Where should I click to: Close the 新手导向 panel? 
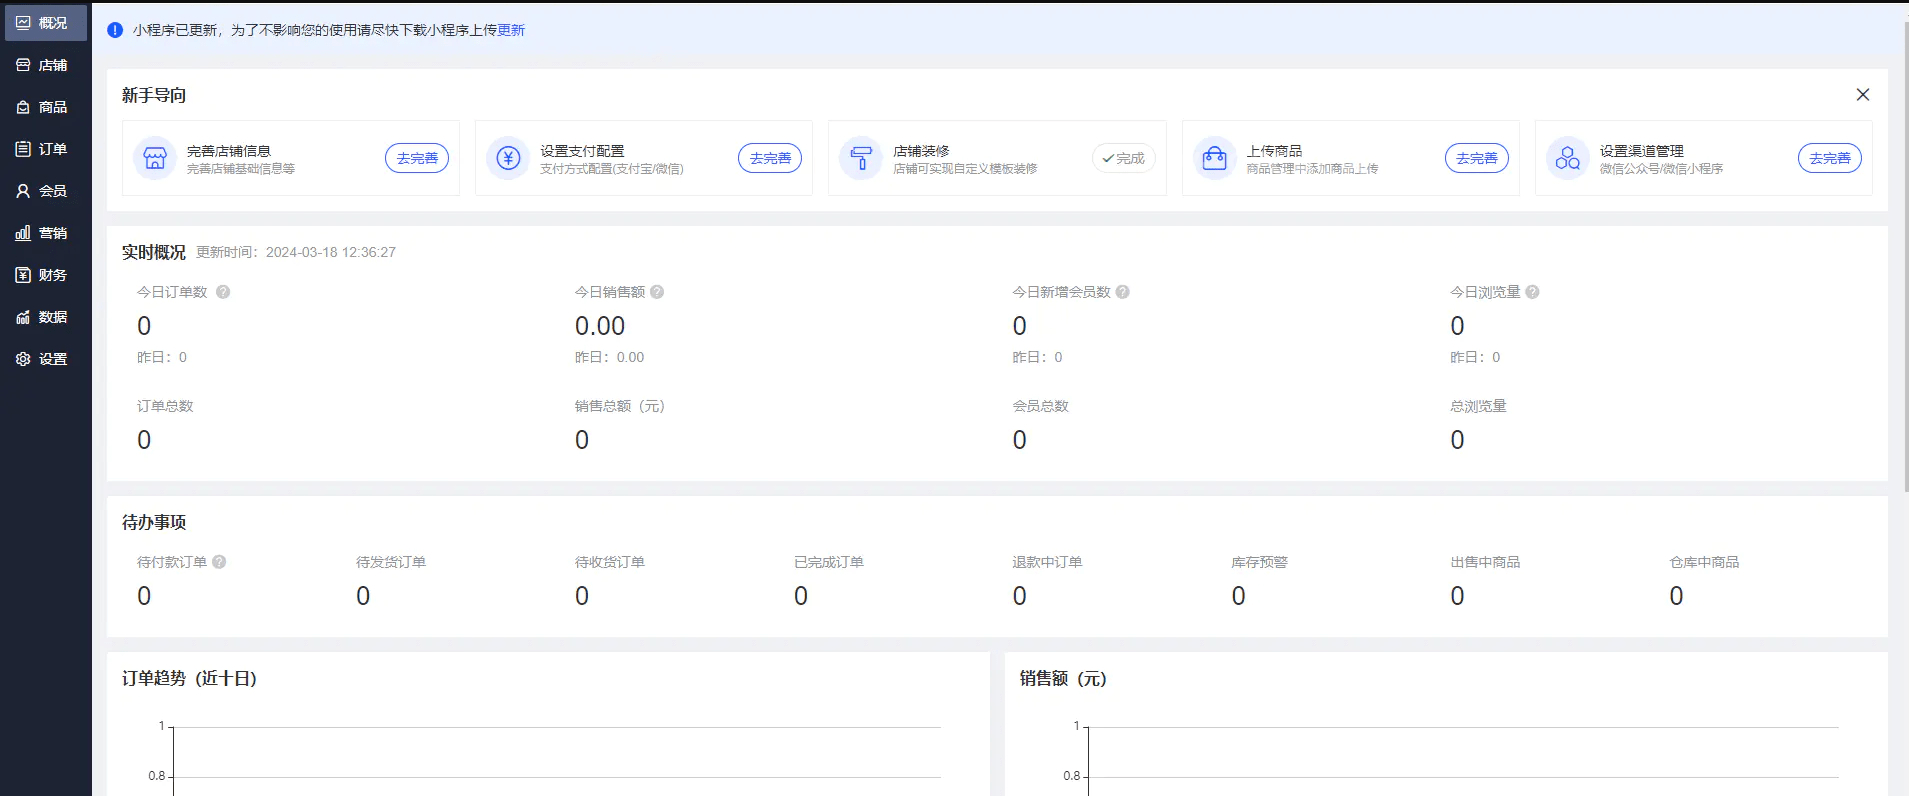click(1862, 95)
